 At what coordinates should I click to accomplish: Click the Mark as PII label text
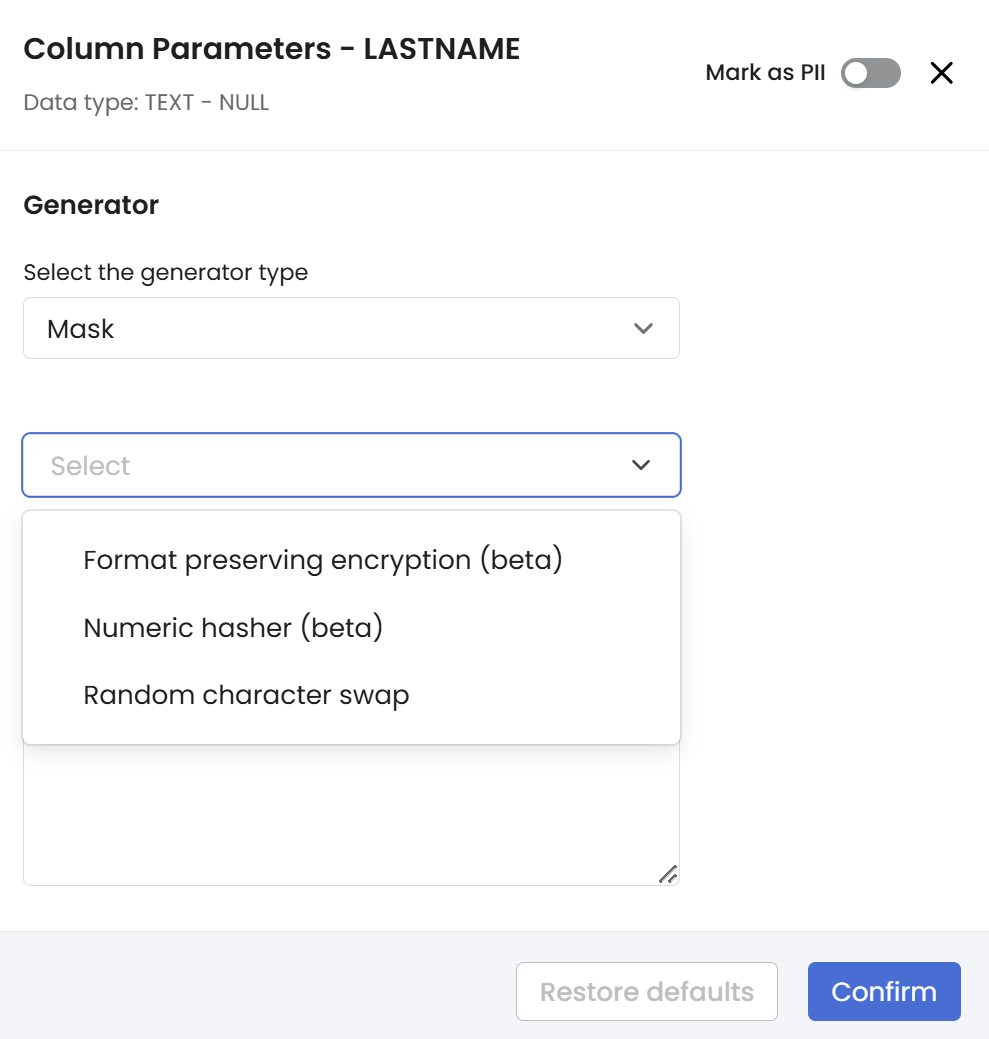(x=765, y=73)
